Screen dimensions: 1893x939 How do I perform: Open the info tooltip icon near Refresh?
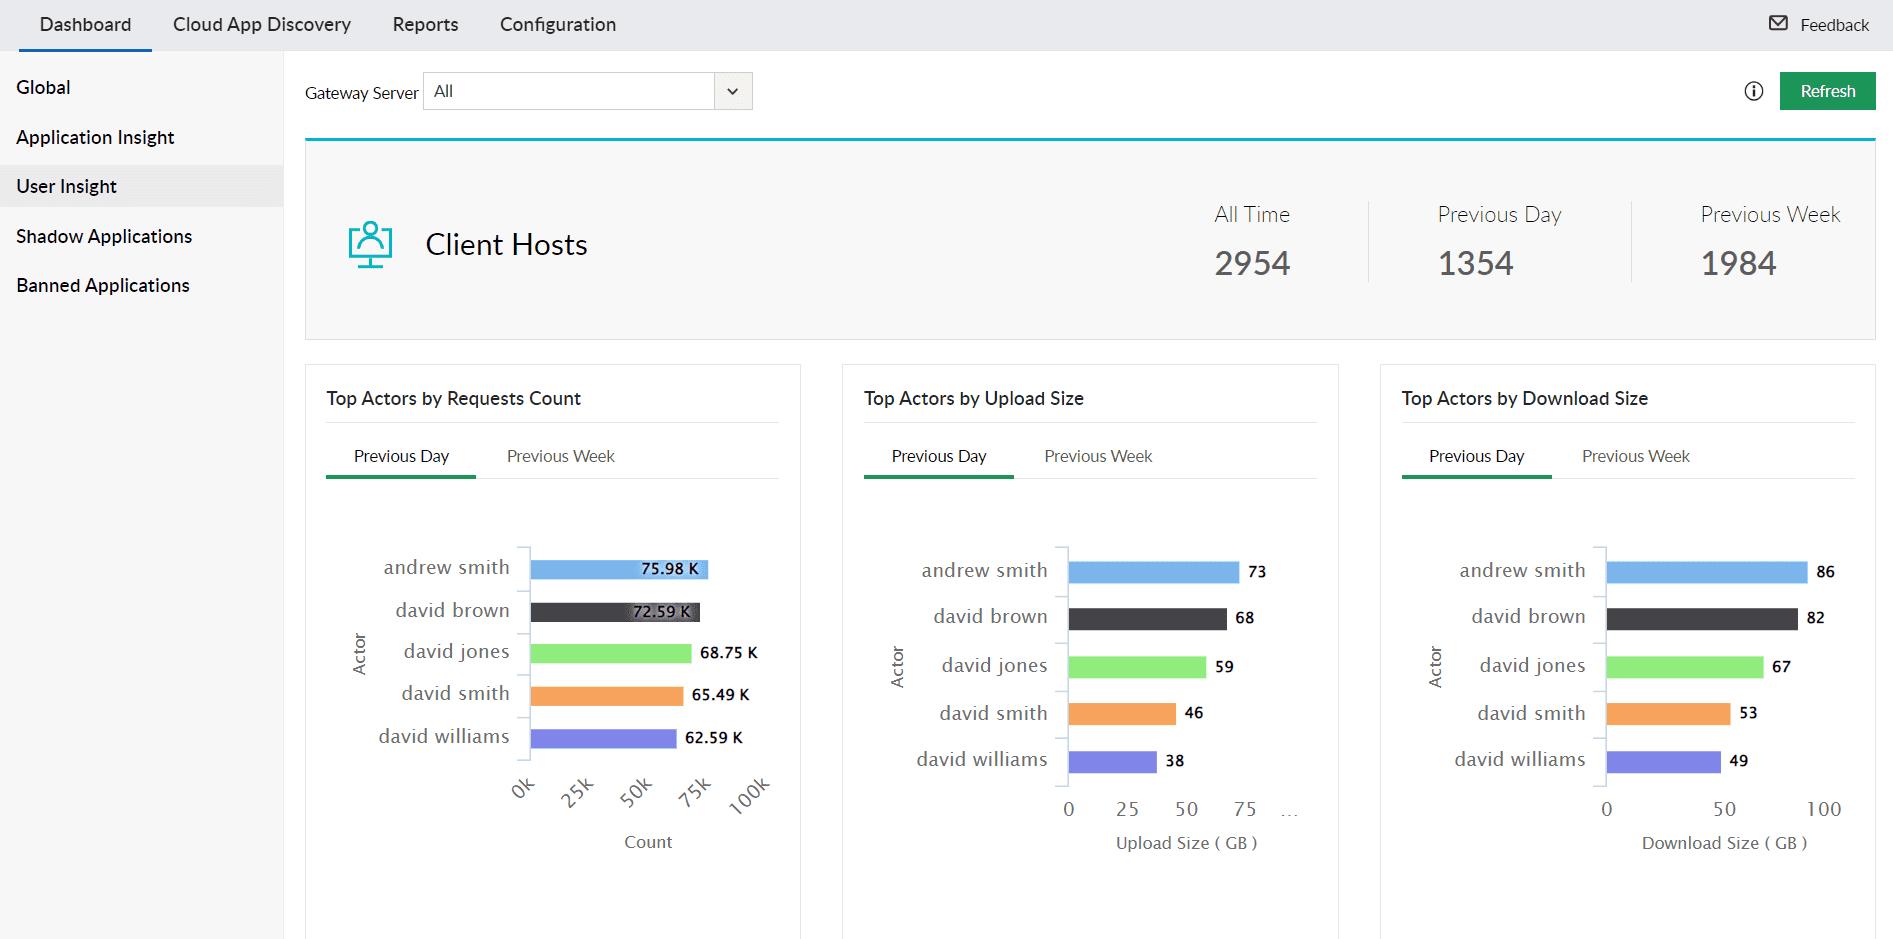[1754, 91]
